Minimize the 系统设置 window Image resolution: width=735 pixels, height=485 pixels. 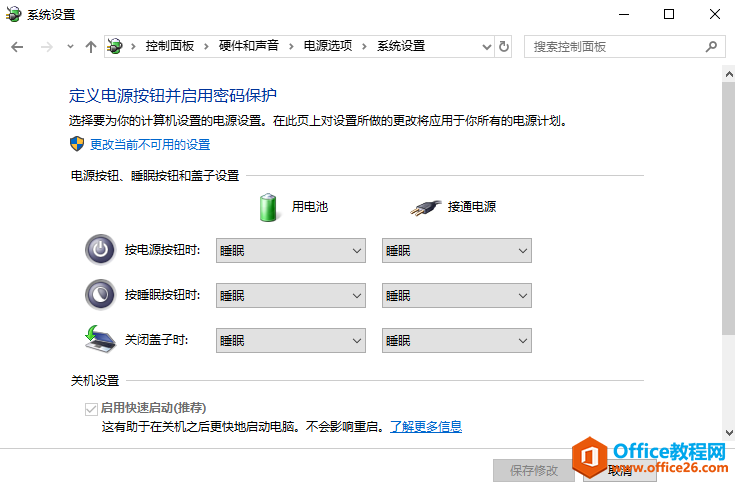point(624,15)
